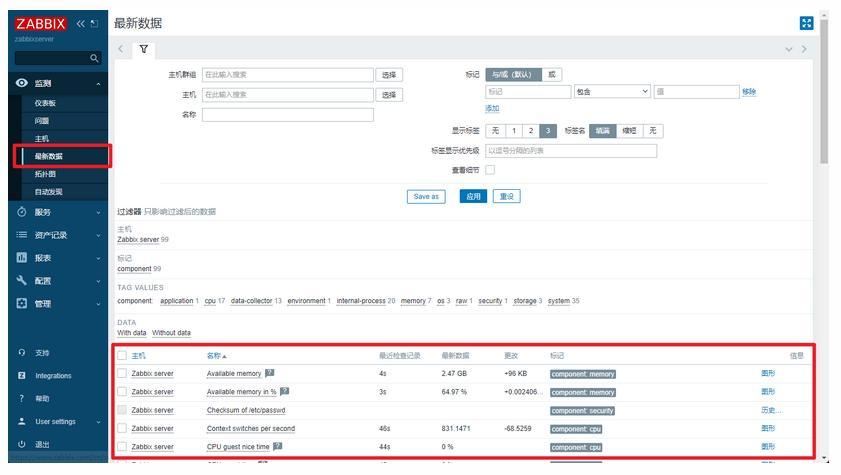Open help icon beside Available memory in %
This screenshot has width=841, height=475.
pos(285,391)
